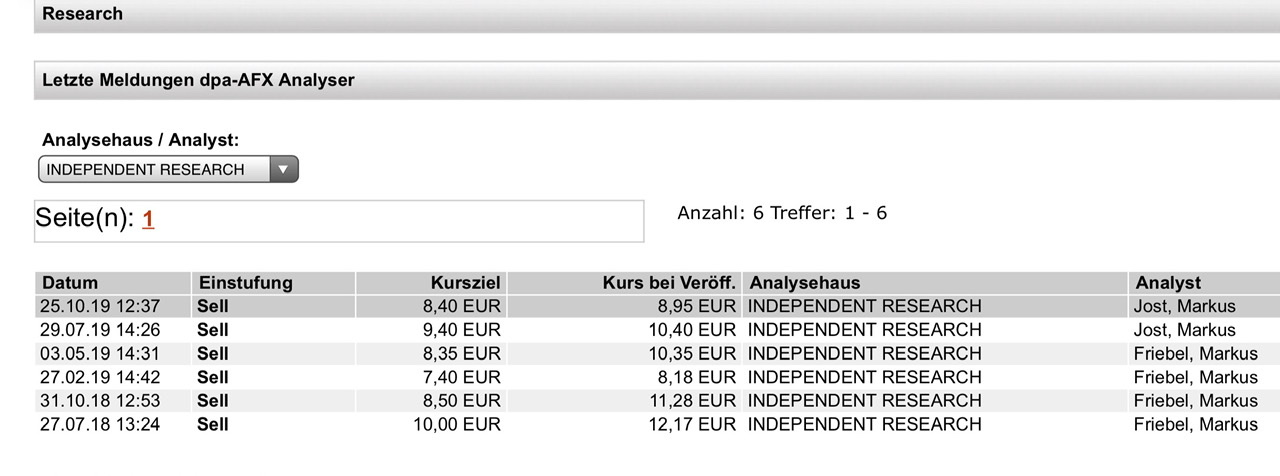This screenshot has width=1280, height=476.
Task: Open the 03.05.19 14:31 report entry
Action: click(101, 354)
